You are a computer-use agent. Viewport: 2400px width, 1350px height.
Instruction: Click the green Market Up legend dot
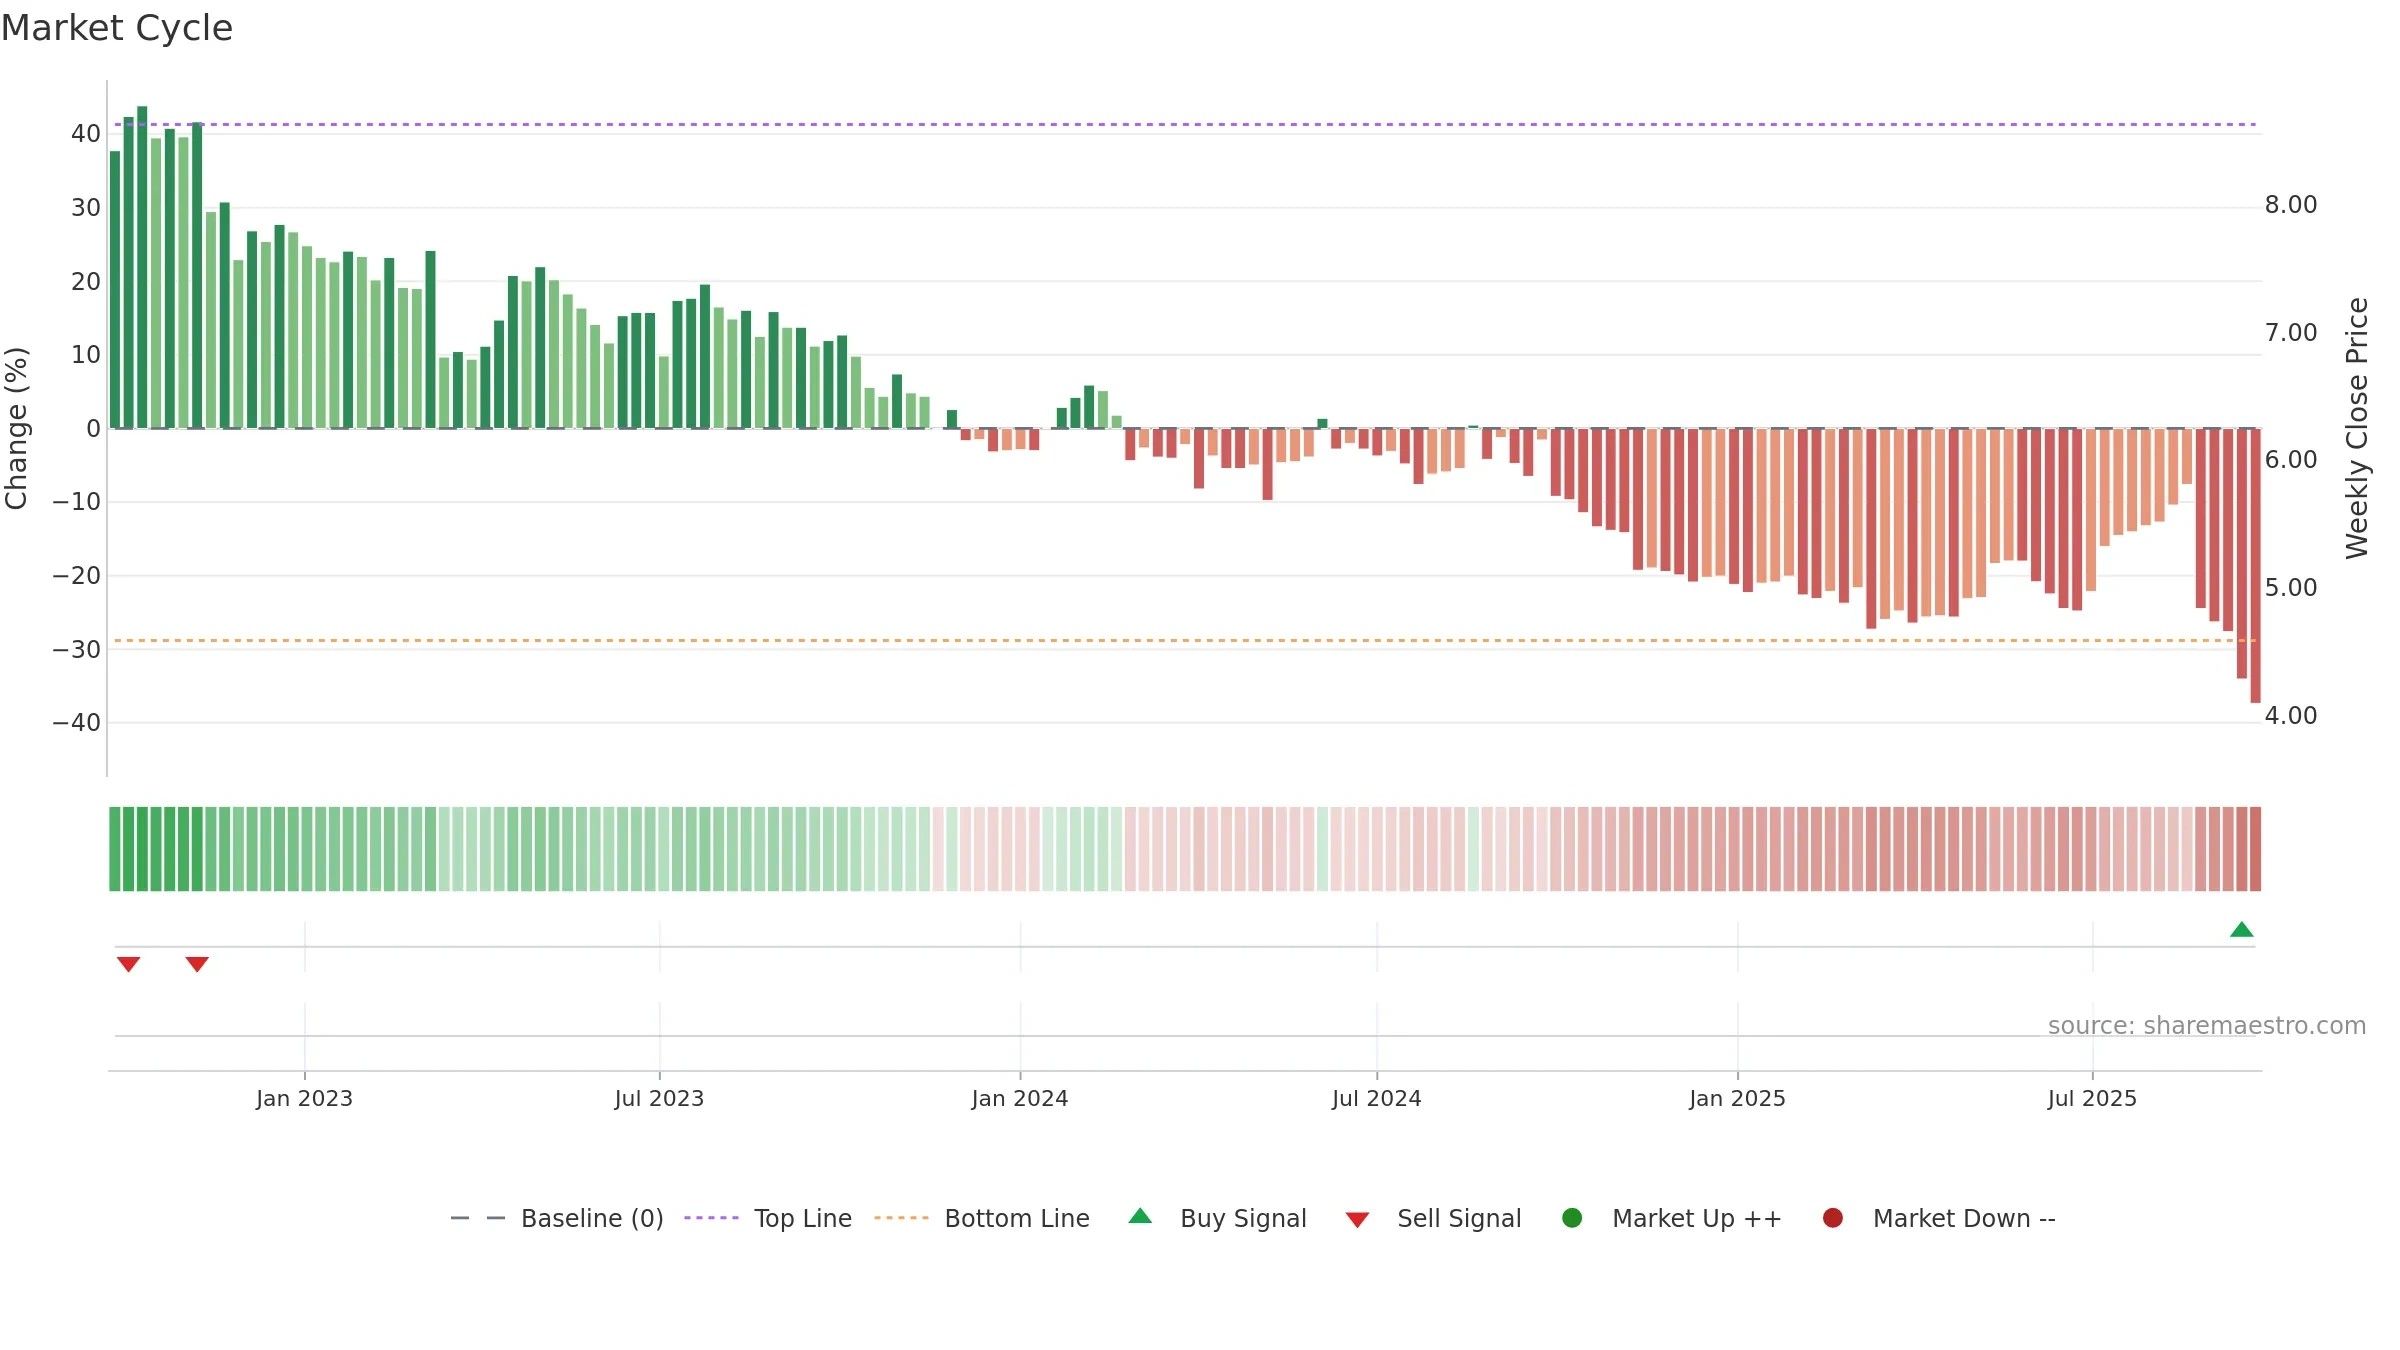1572,1218
